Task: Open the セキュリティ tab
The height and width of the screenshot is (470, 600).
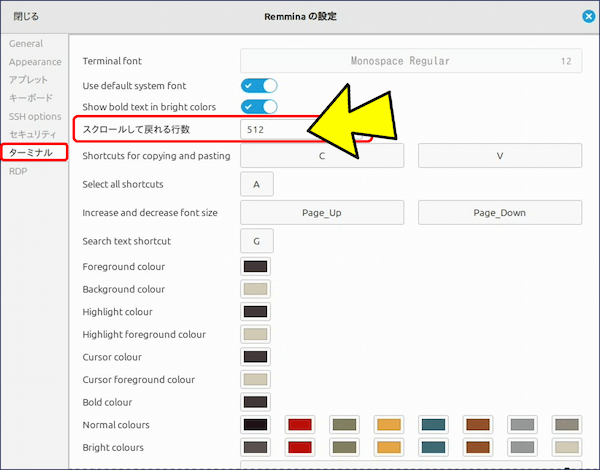Action: (x=34, y=134)
